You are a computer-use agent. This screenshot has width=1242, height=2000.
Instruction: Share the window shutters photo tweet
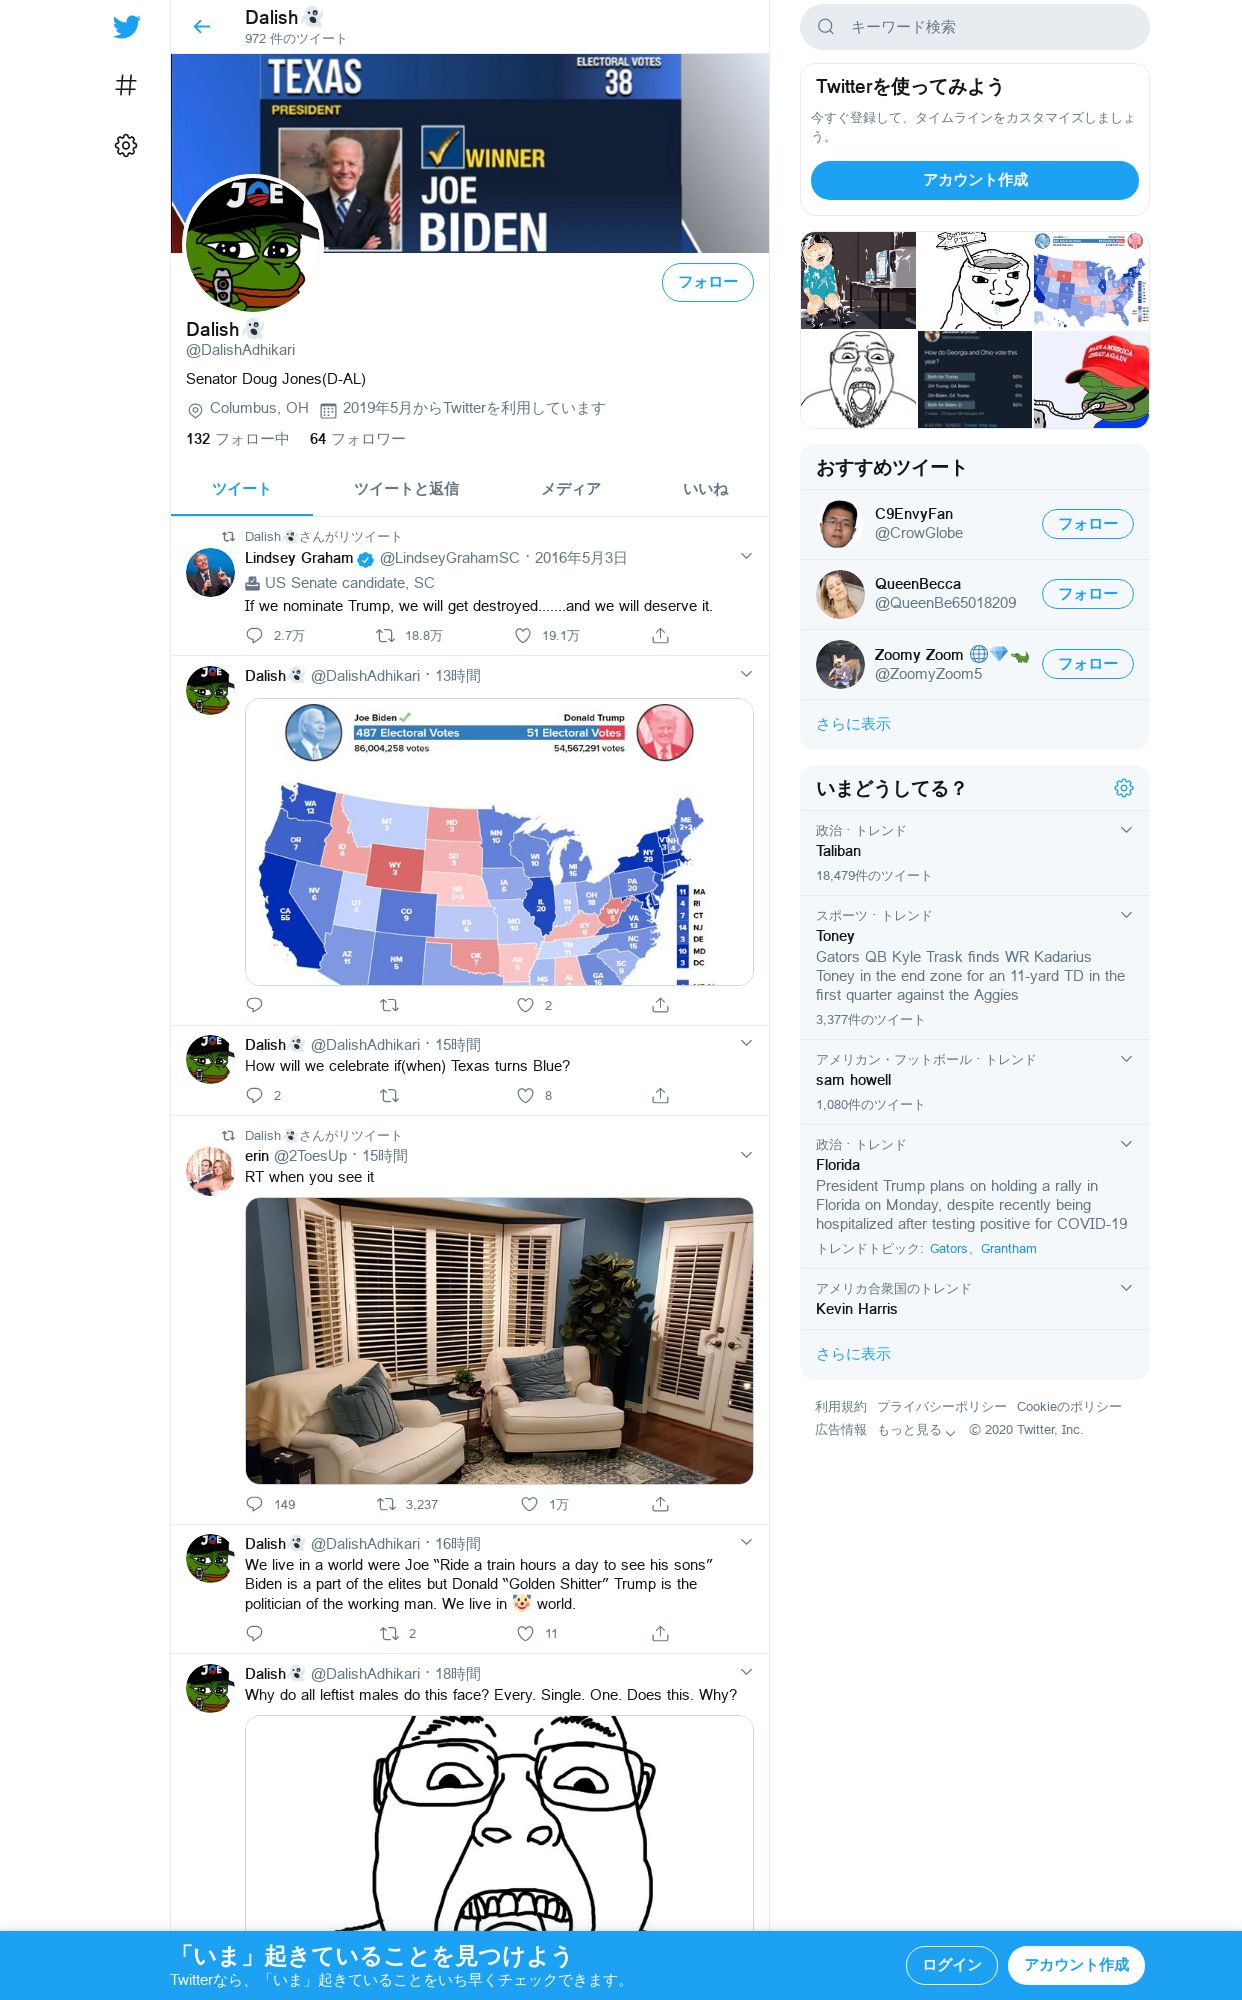(660, 1504)
